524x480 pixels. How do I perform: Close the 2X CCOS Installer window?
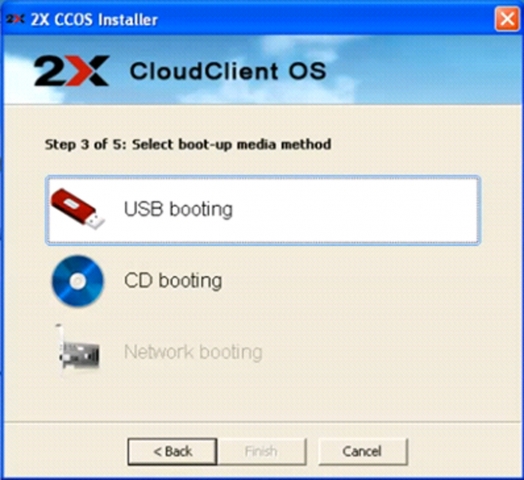coord(508,19)
